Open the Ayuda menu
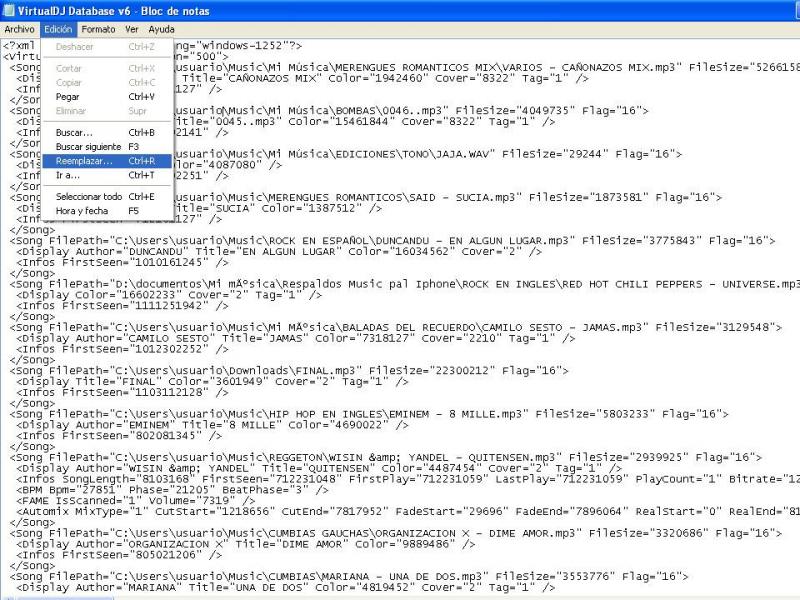Image resolution: width=800 pixels, height=600 pixels. pyautogui.click(x=161, y=30)
